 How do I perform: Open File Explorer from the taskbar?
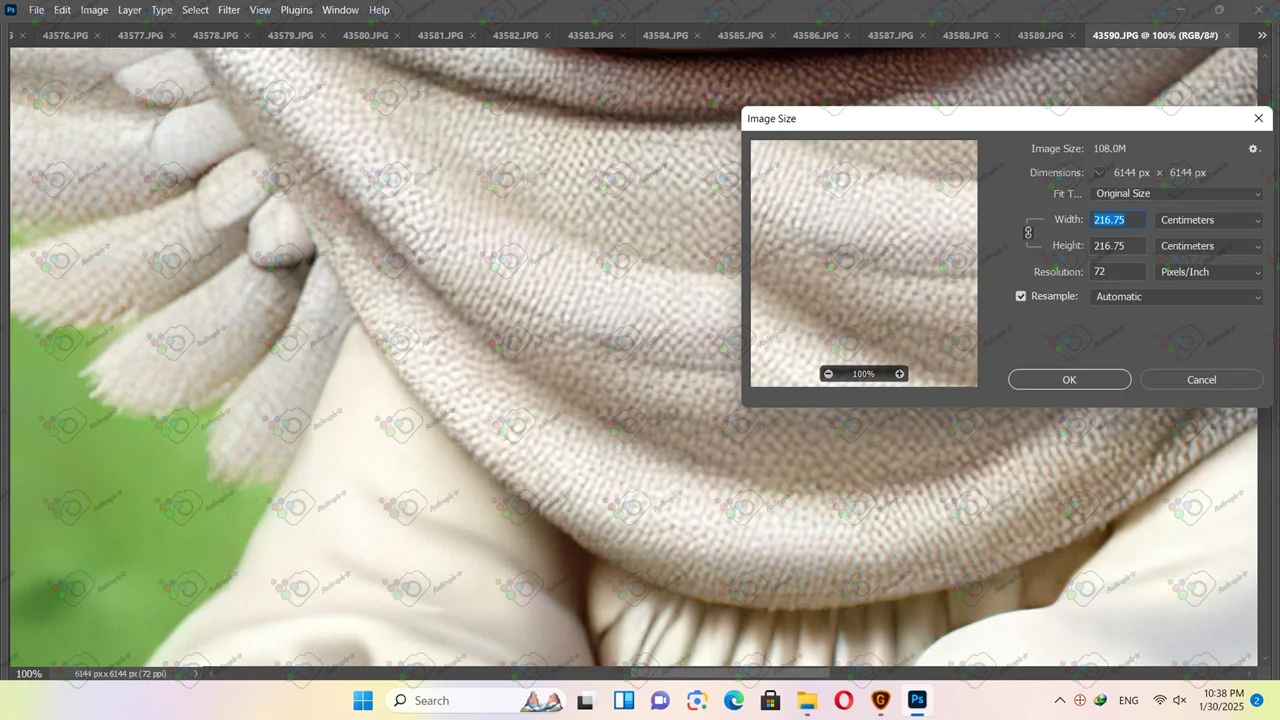[807, 701]
